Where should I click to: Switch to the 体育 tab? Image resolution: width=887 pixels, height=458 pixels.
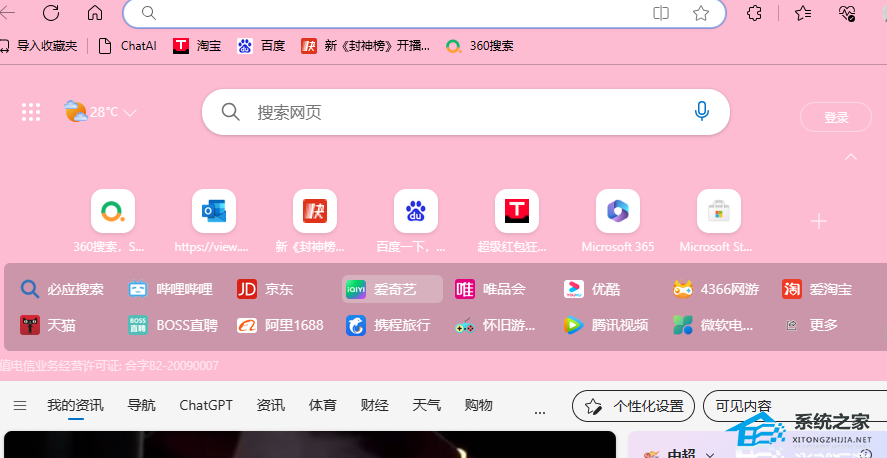click(x=322, y=405)
